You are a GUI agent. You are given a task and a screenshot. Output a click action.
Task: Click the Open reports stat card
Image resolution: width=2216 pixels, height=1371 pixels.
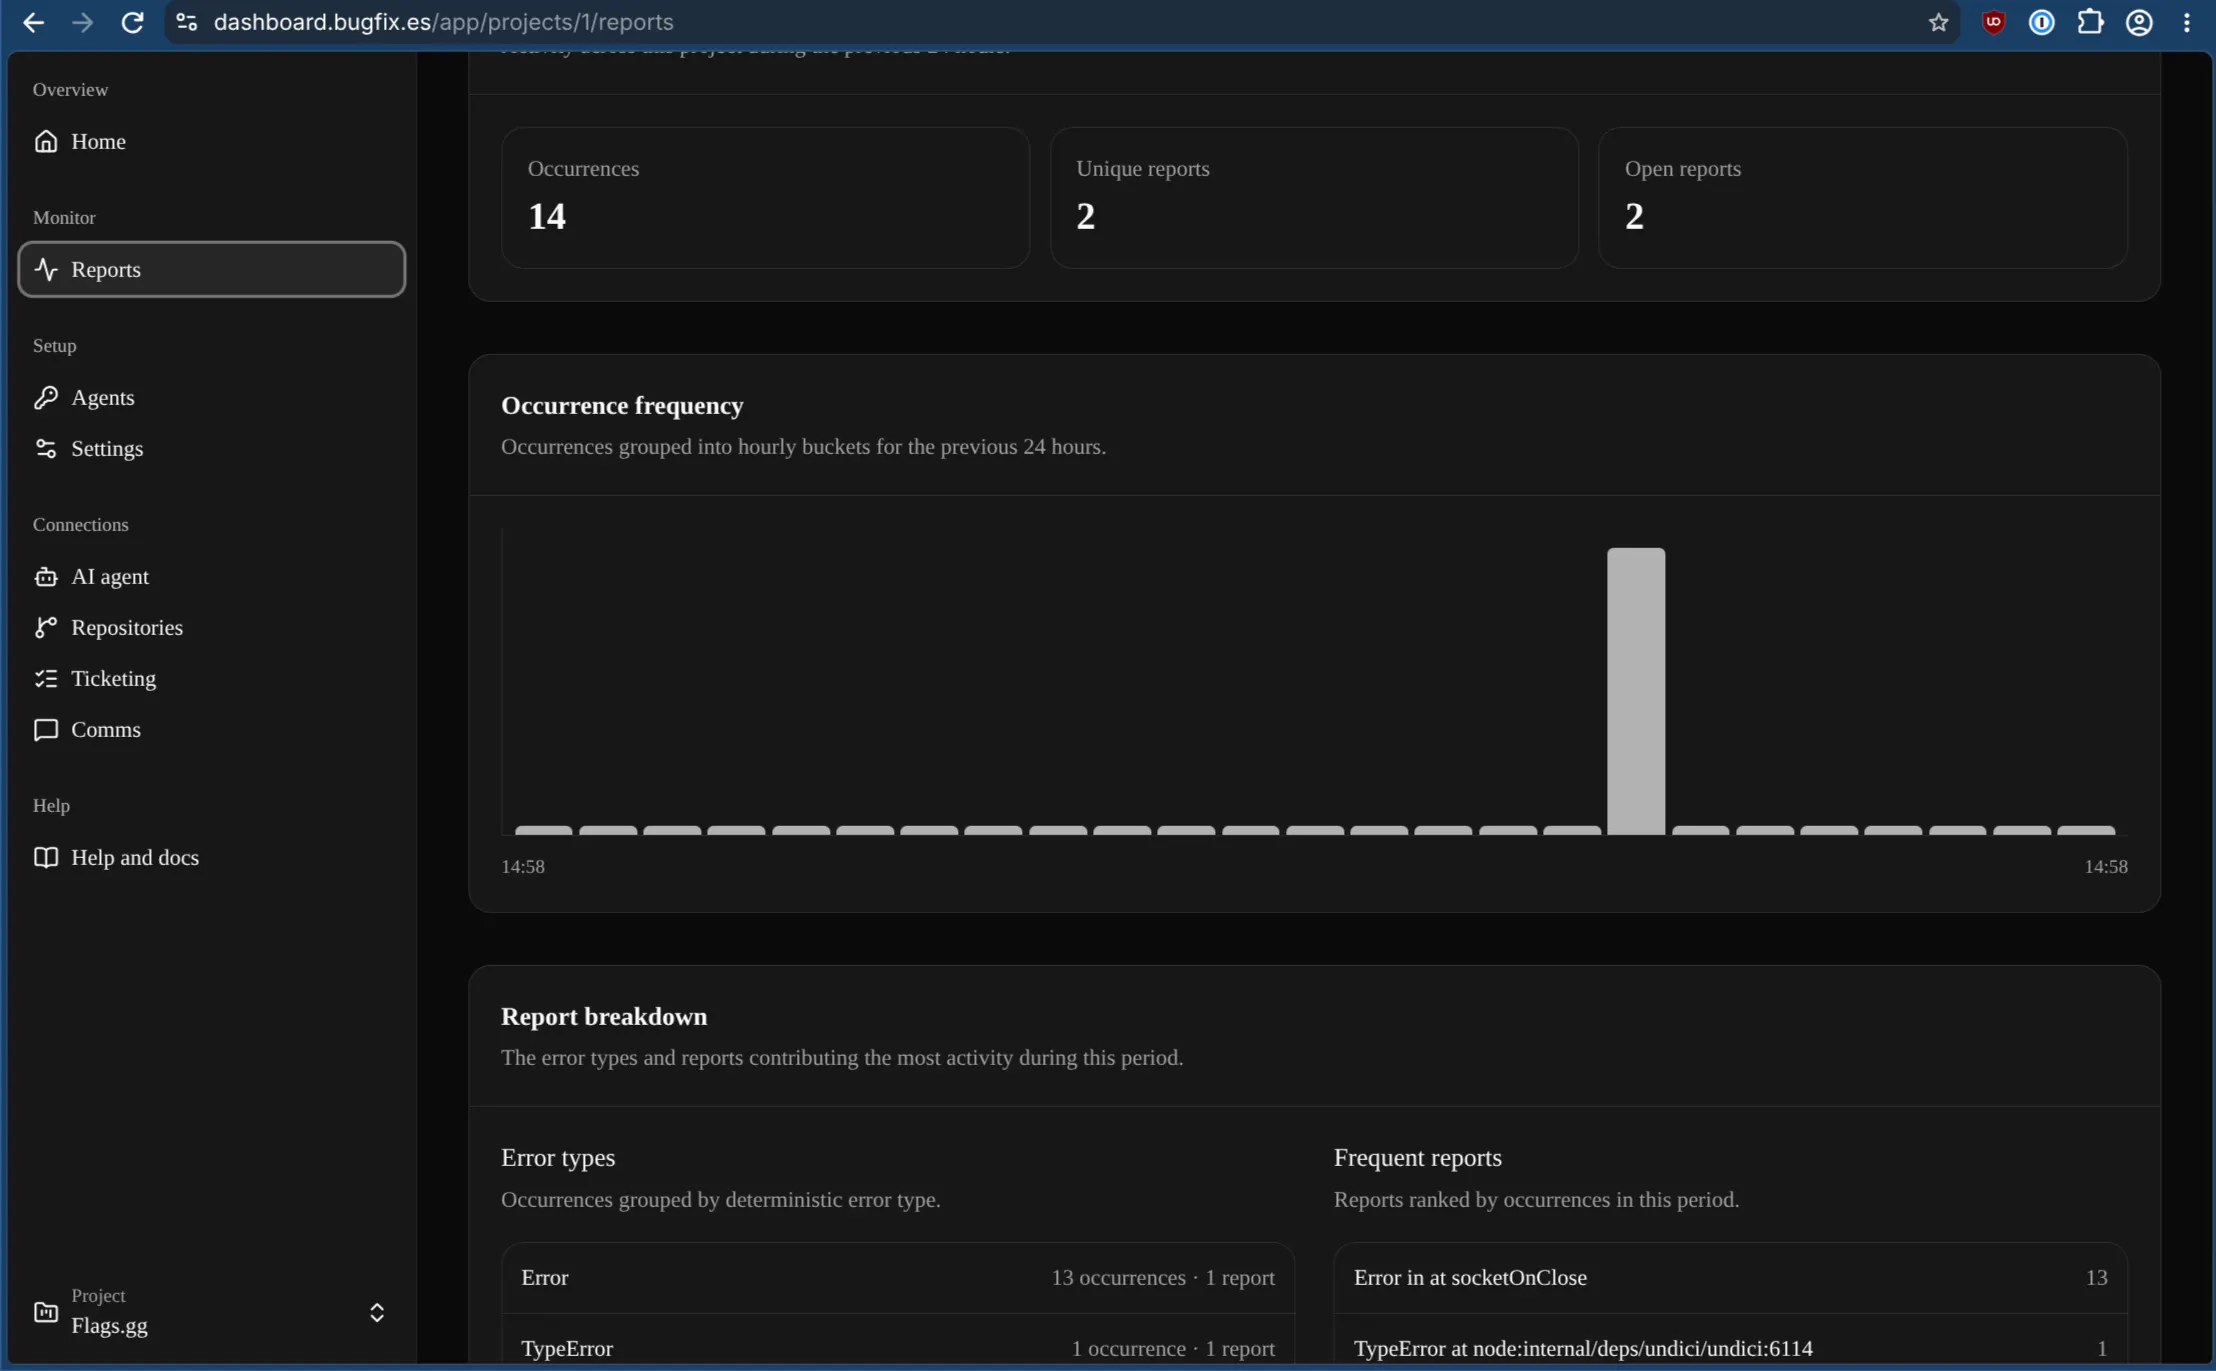coord(1862,197)
